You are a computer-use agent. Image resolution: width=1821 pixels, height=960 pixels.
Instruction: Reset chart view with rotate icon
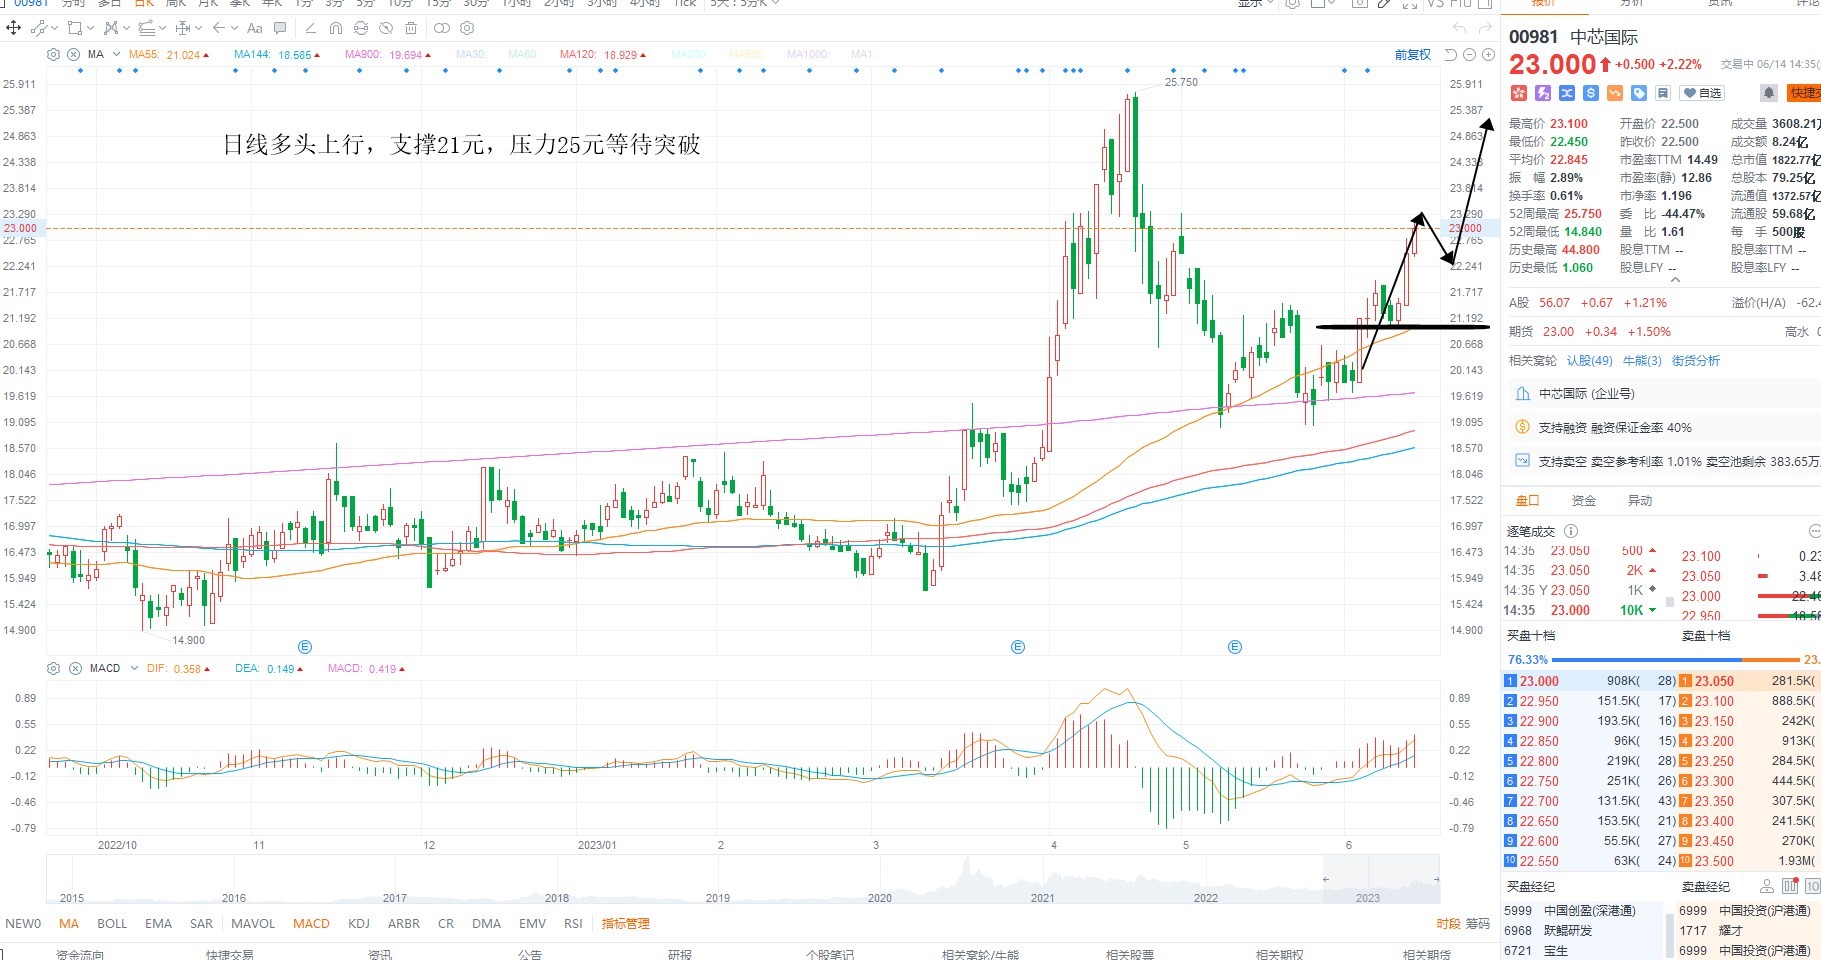[x=1451, y=55]
